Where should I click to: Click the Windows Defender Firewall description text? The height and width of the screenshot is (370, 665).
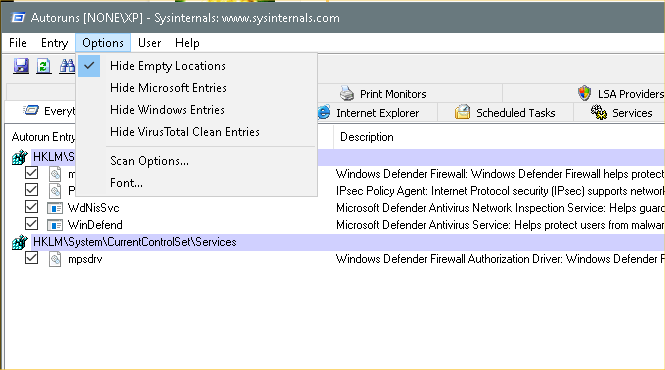[500, 174]
